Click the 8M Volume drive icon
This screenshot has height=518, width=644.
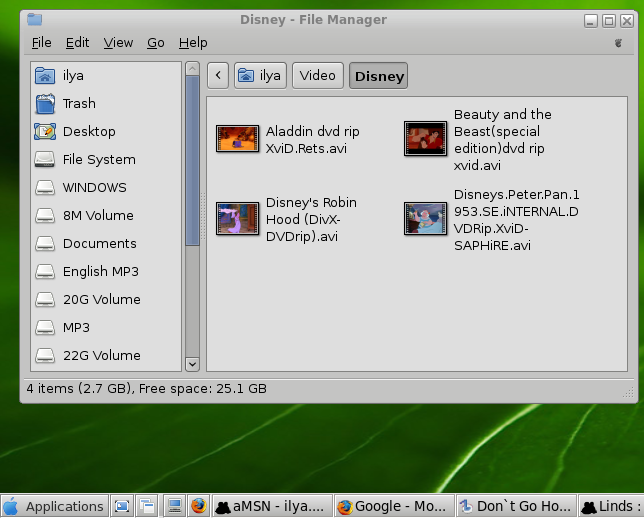(x=45, y=215)
